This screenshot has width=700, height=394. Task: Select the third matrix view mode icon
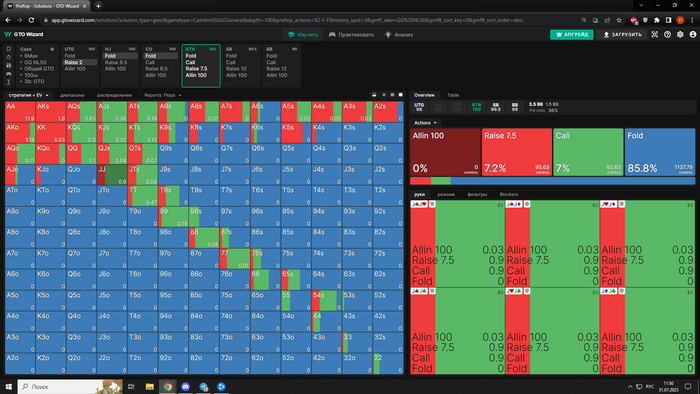click(392, 95)
